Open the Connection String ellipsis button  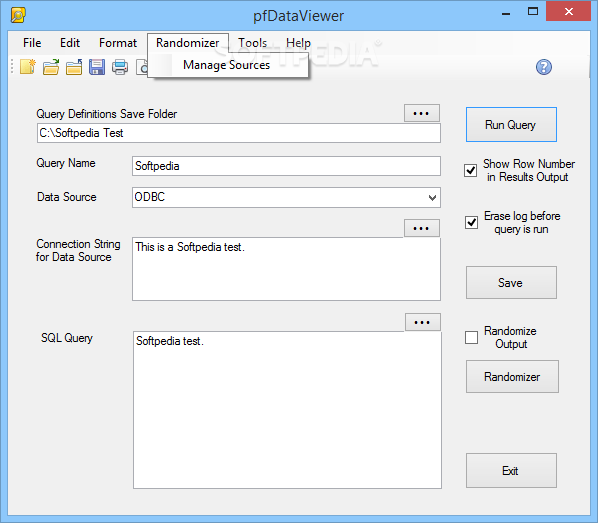click(x=421, y=228)
